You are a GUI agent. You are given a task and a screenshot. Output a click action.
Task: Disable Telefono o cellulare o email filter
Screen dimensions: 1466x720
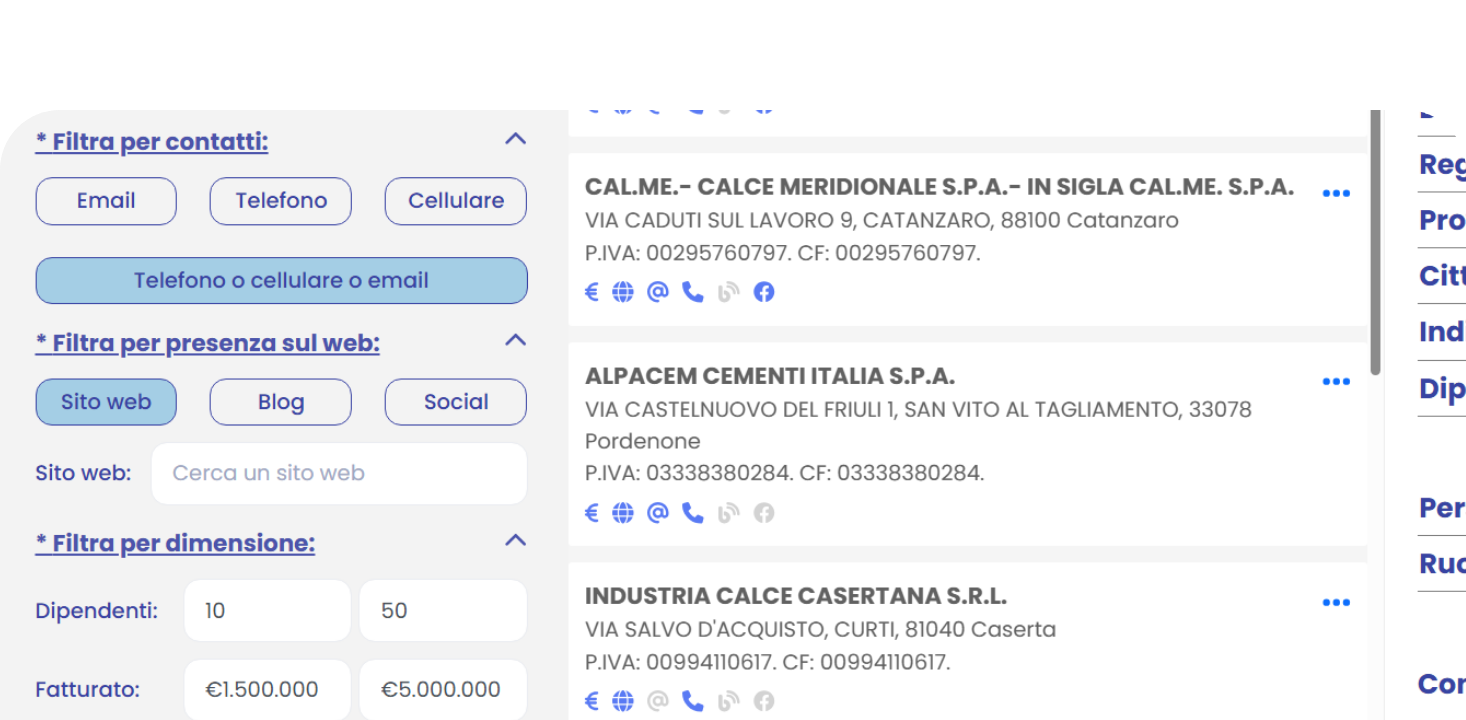pos(281,281)
